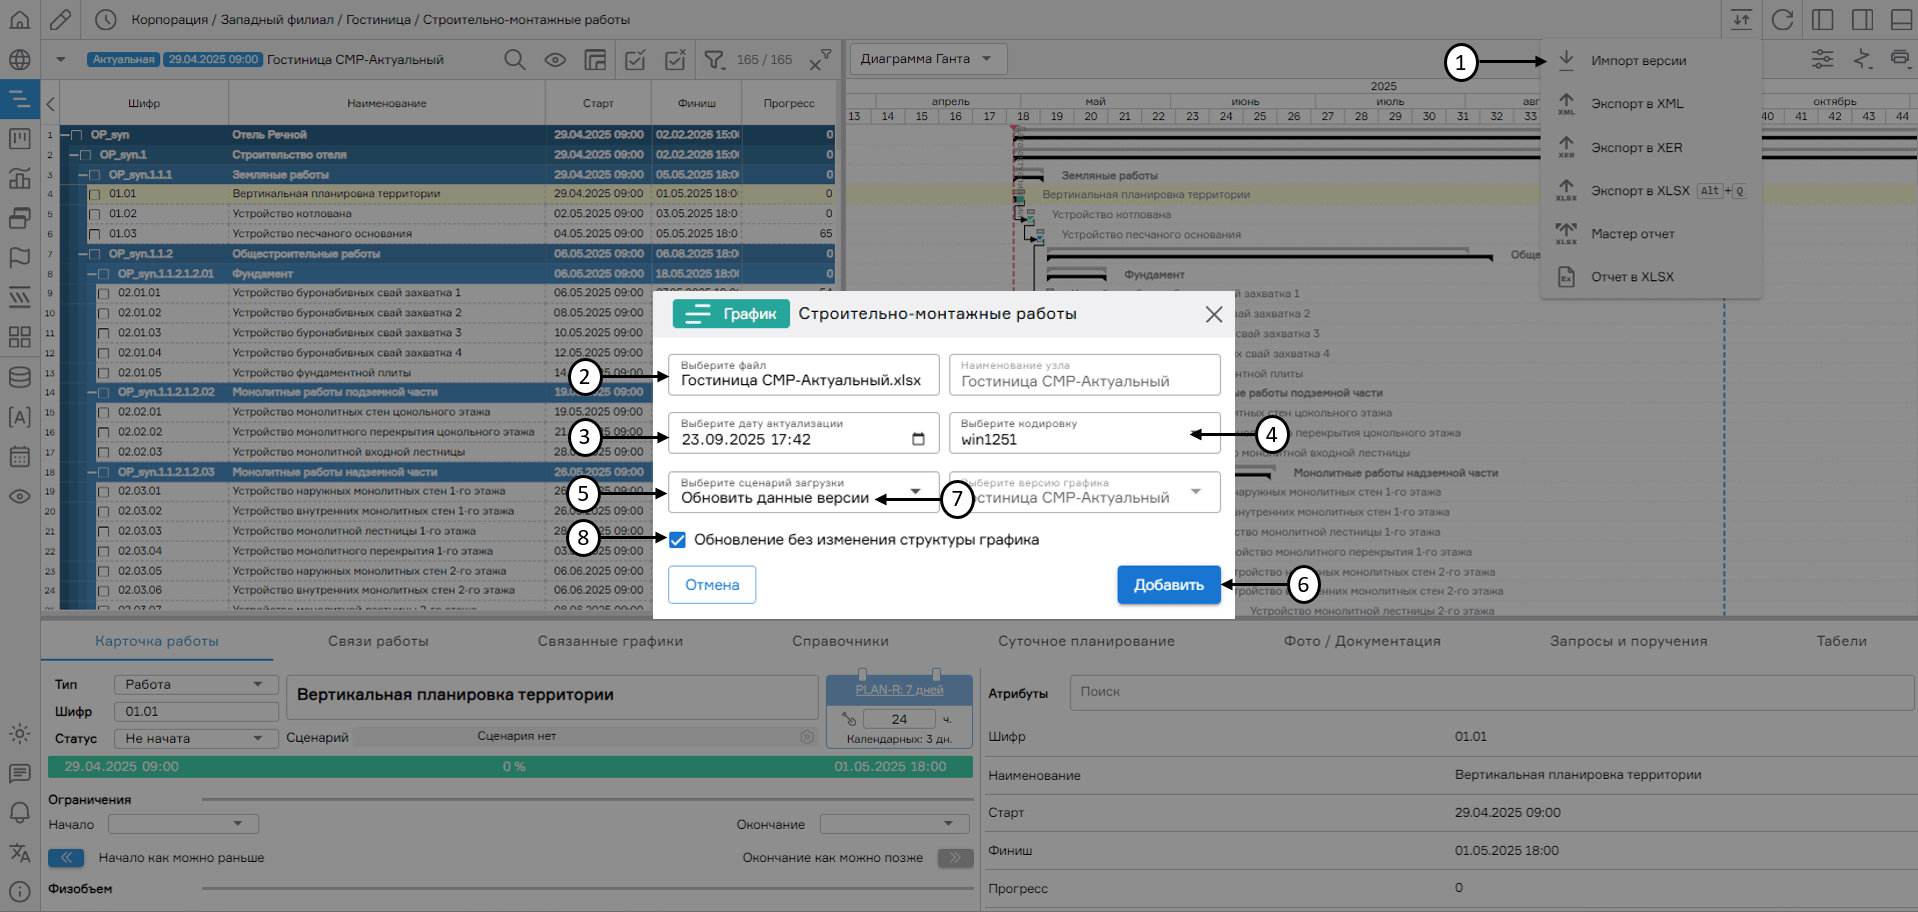This screenshot has height=912, width=1918.
Task: Switch to the Связи работы tab
Action: pyautogui.click(x=378, y=641)
